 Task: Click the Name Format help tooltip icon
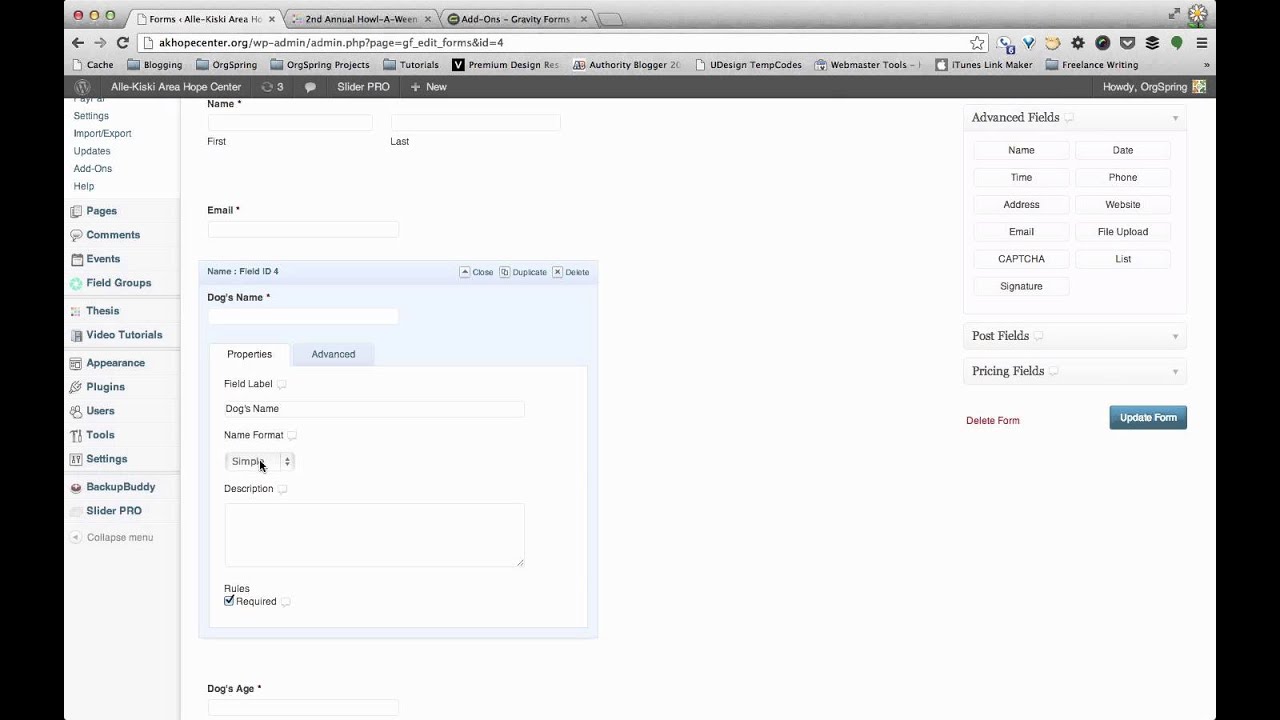pos(292,435)
